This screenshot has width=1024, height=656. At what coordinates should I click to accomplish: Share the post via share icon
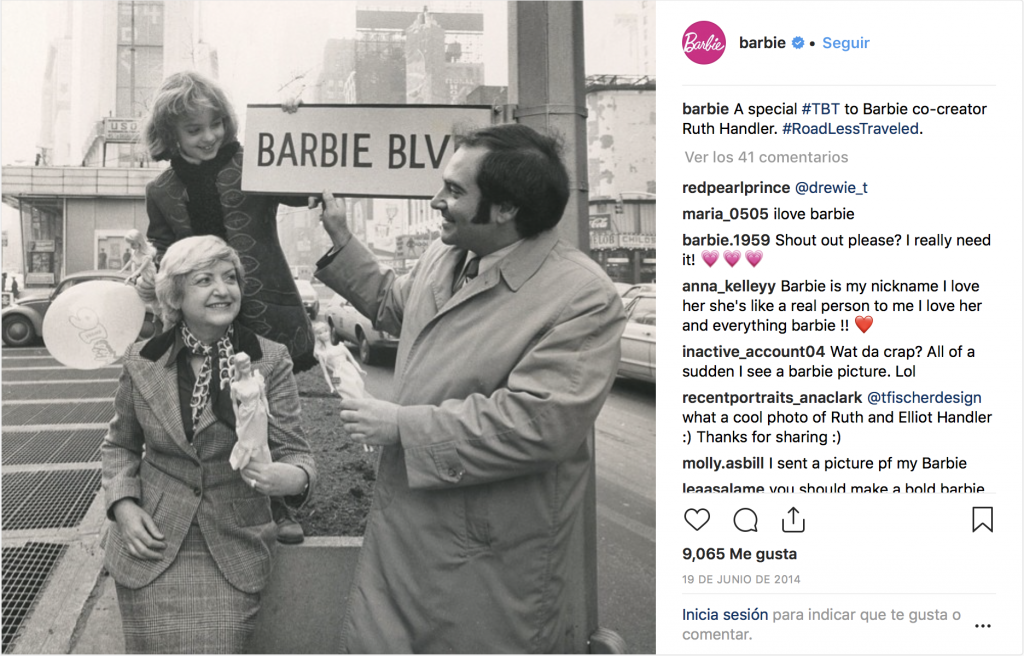coord(793,519)
